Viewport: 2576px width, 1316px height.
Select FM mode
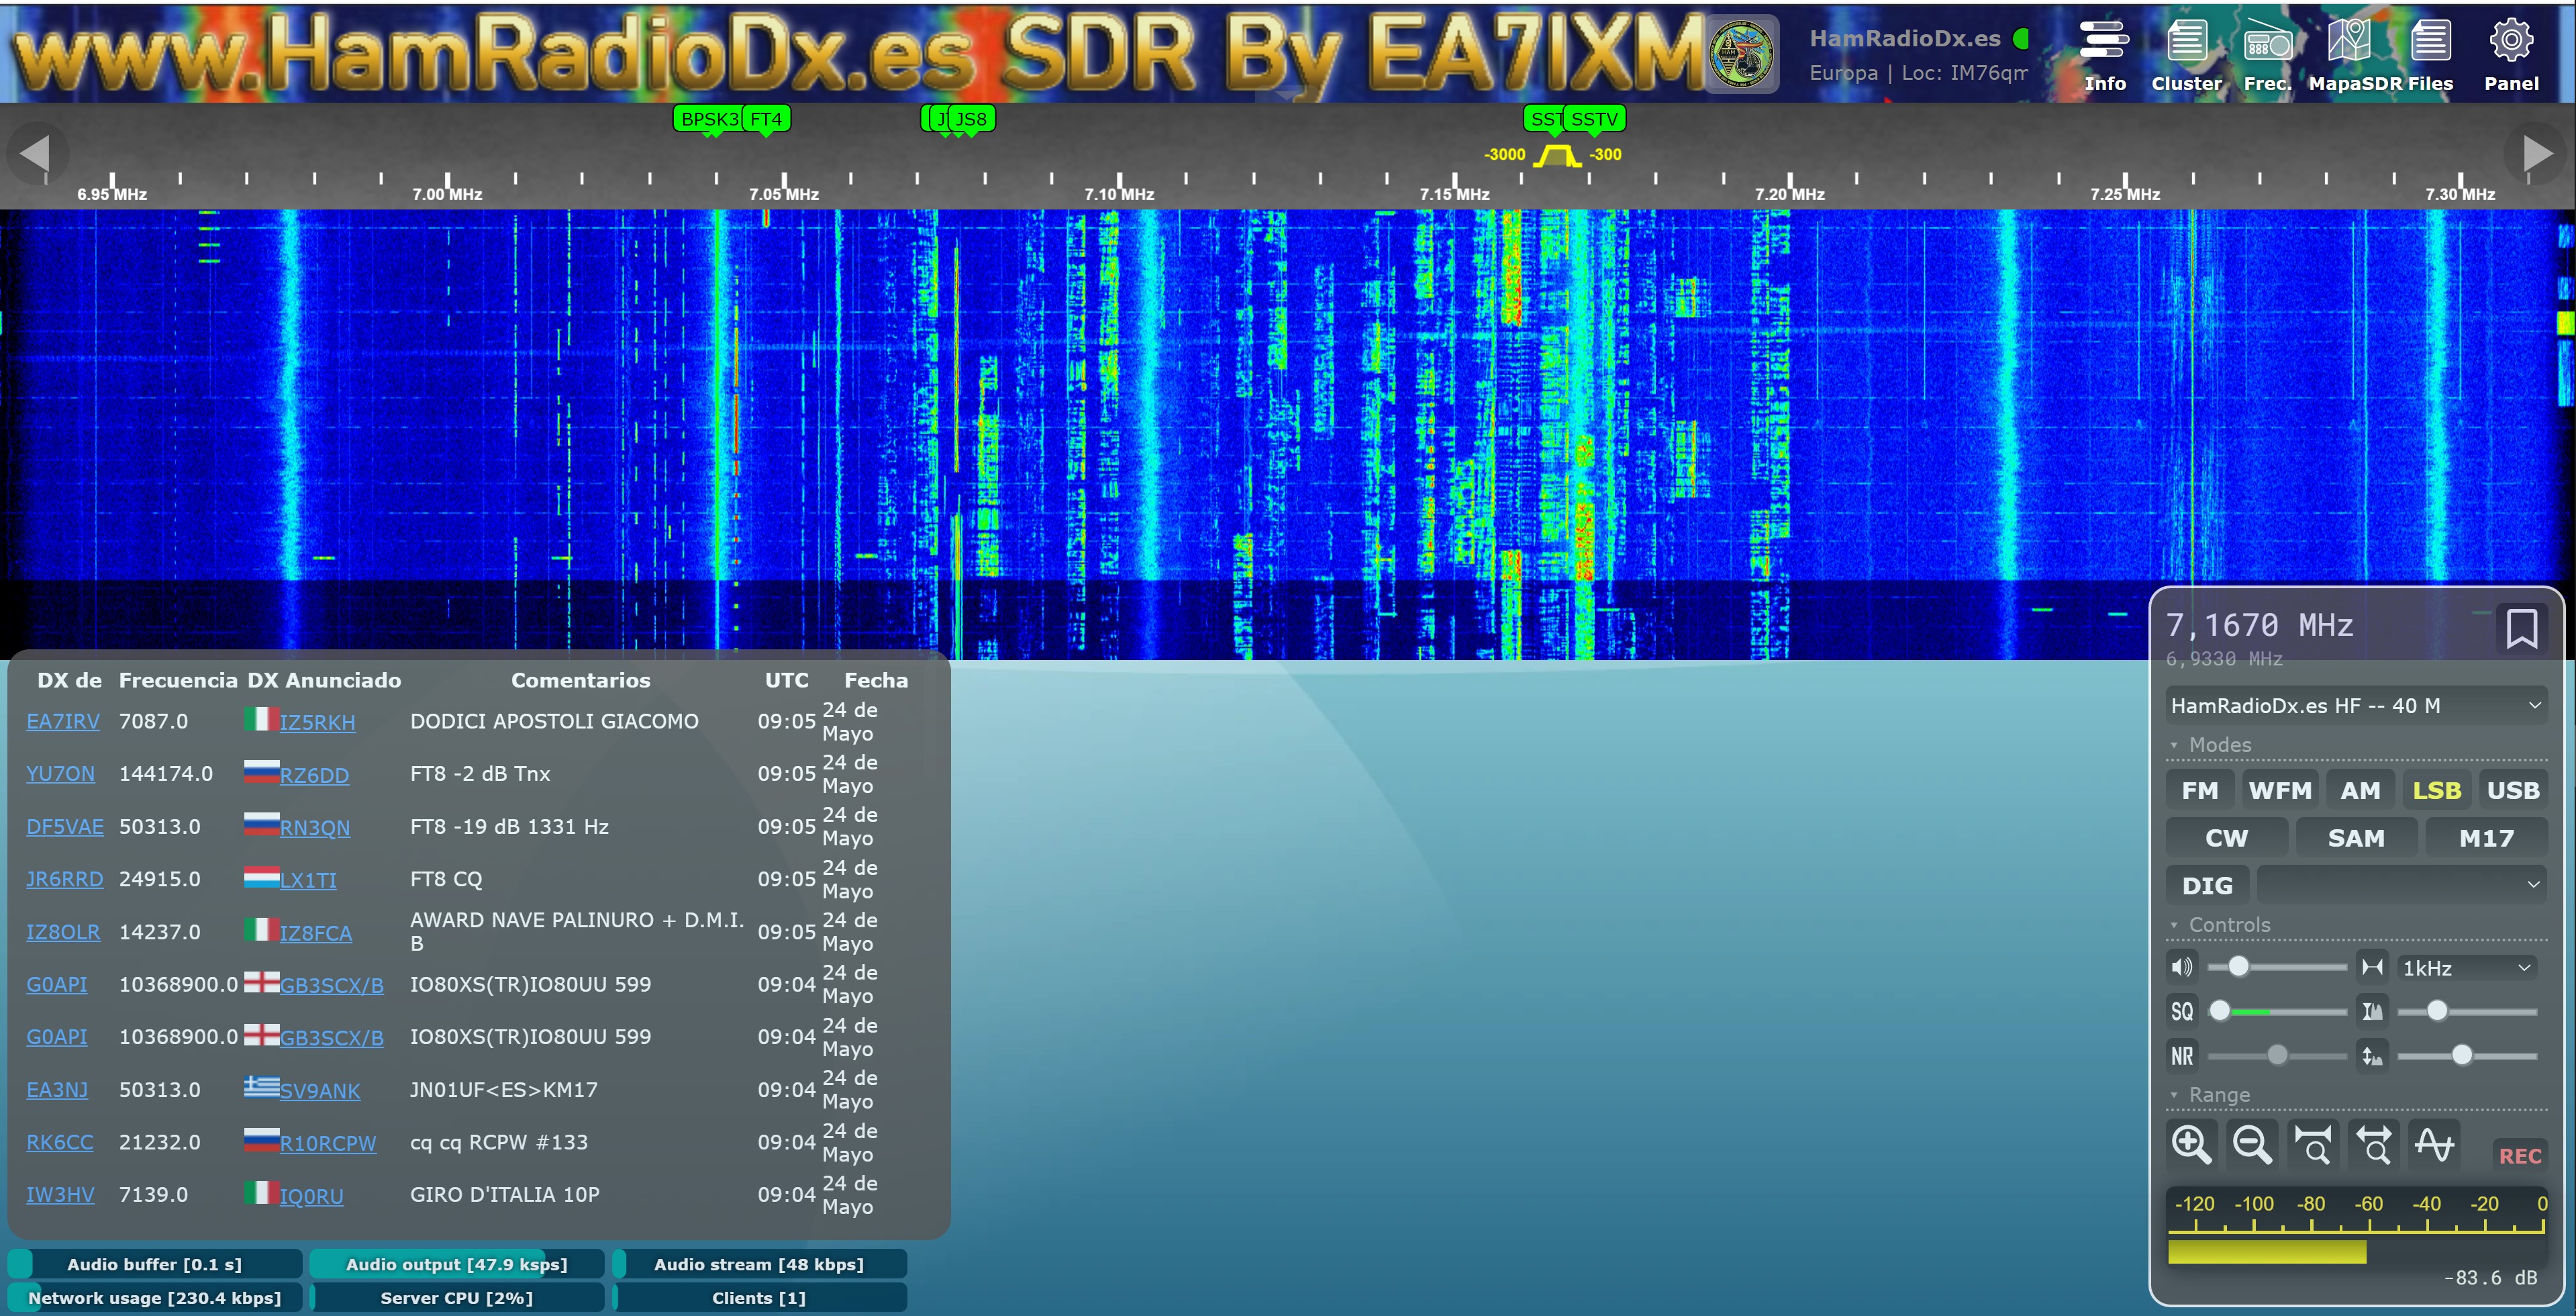[x=2200, y=790]
